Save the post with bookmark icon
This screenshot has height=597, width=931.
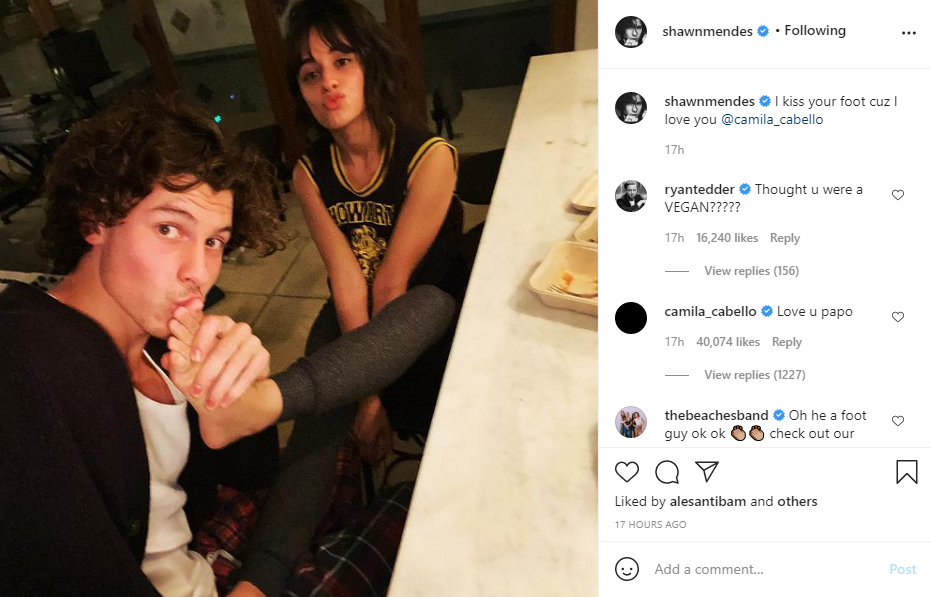[x=907, y=472]
